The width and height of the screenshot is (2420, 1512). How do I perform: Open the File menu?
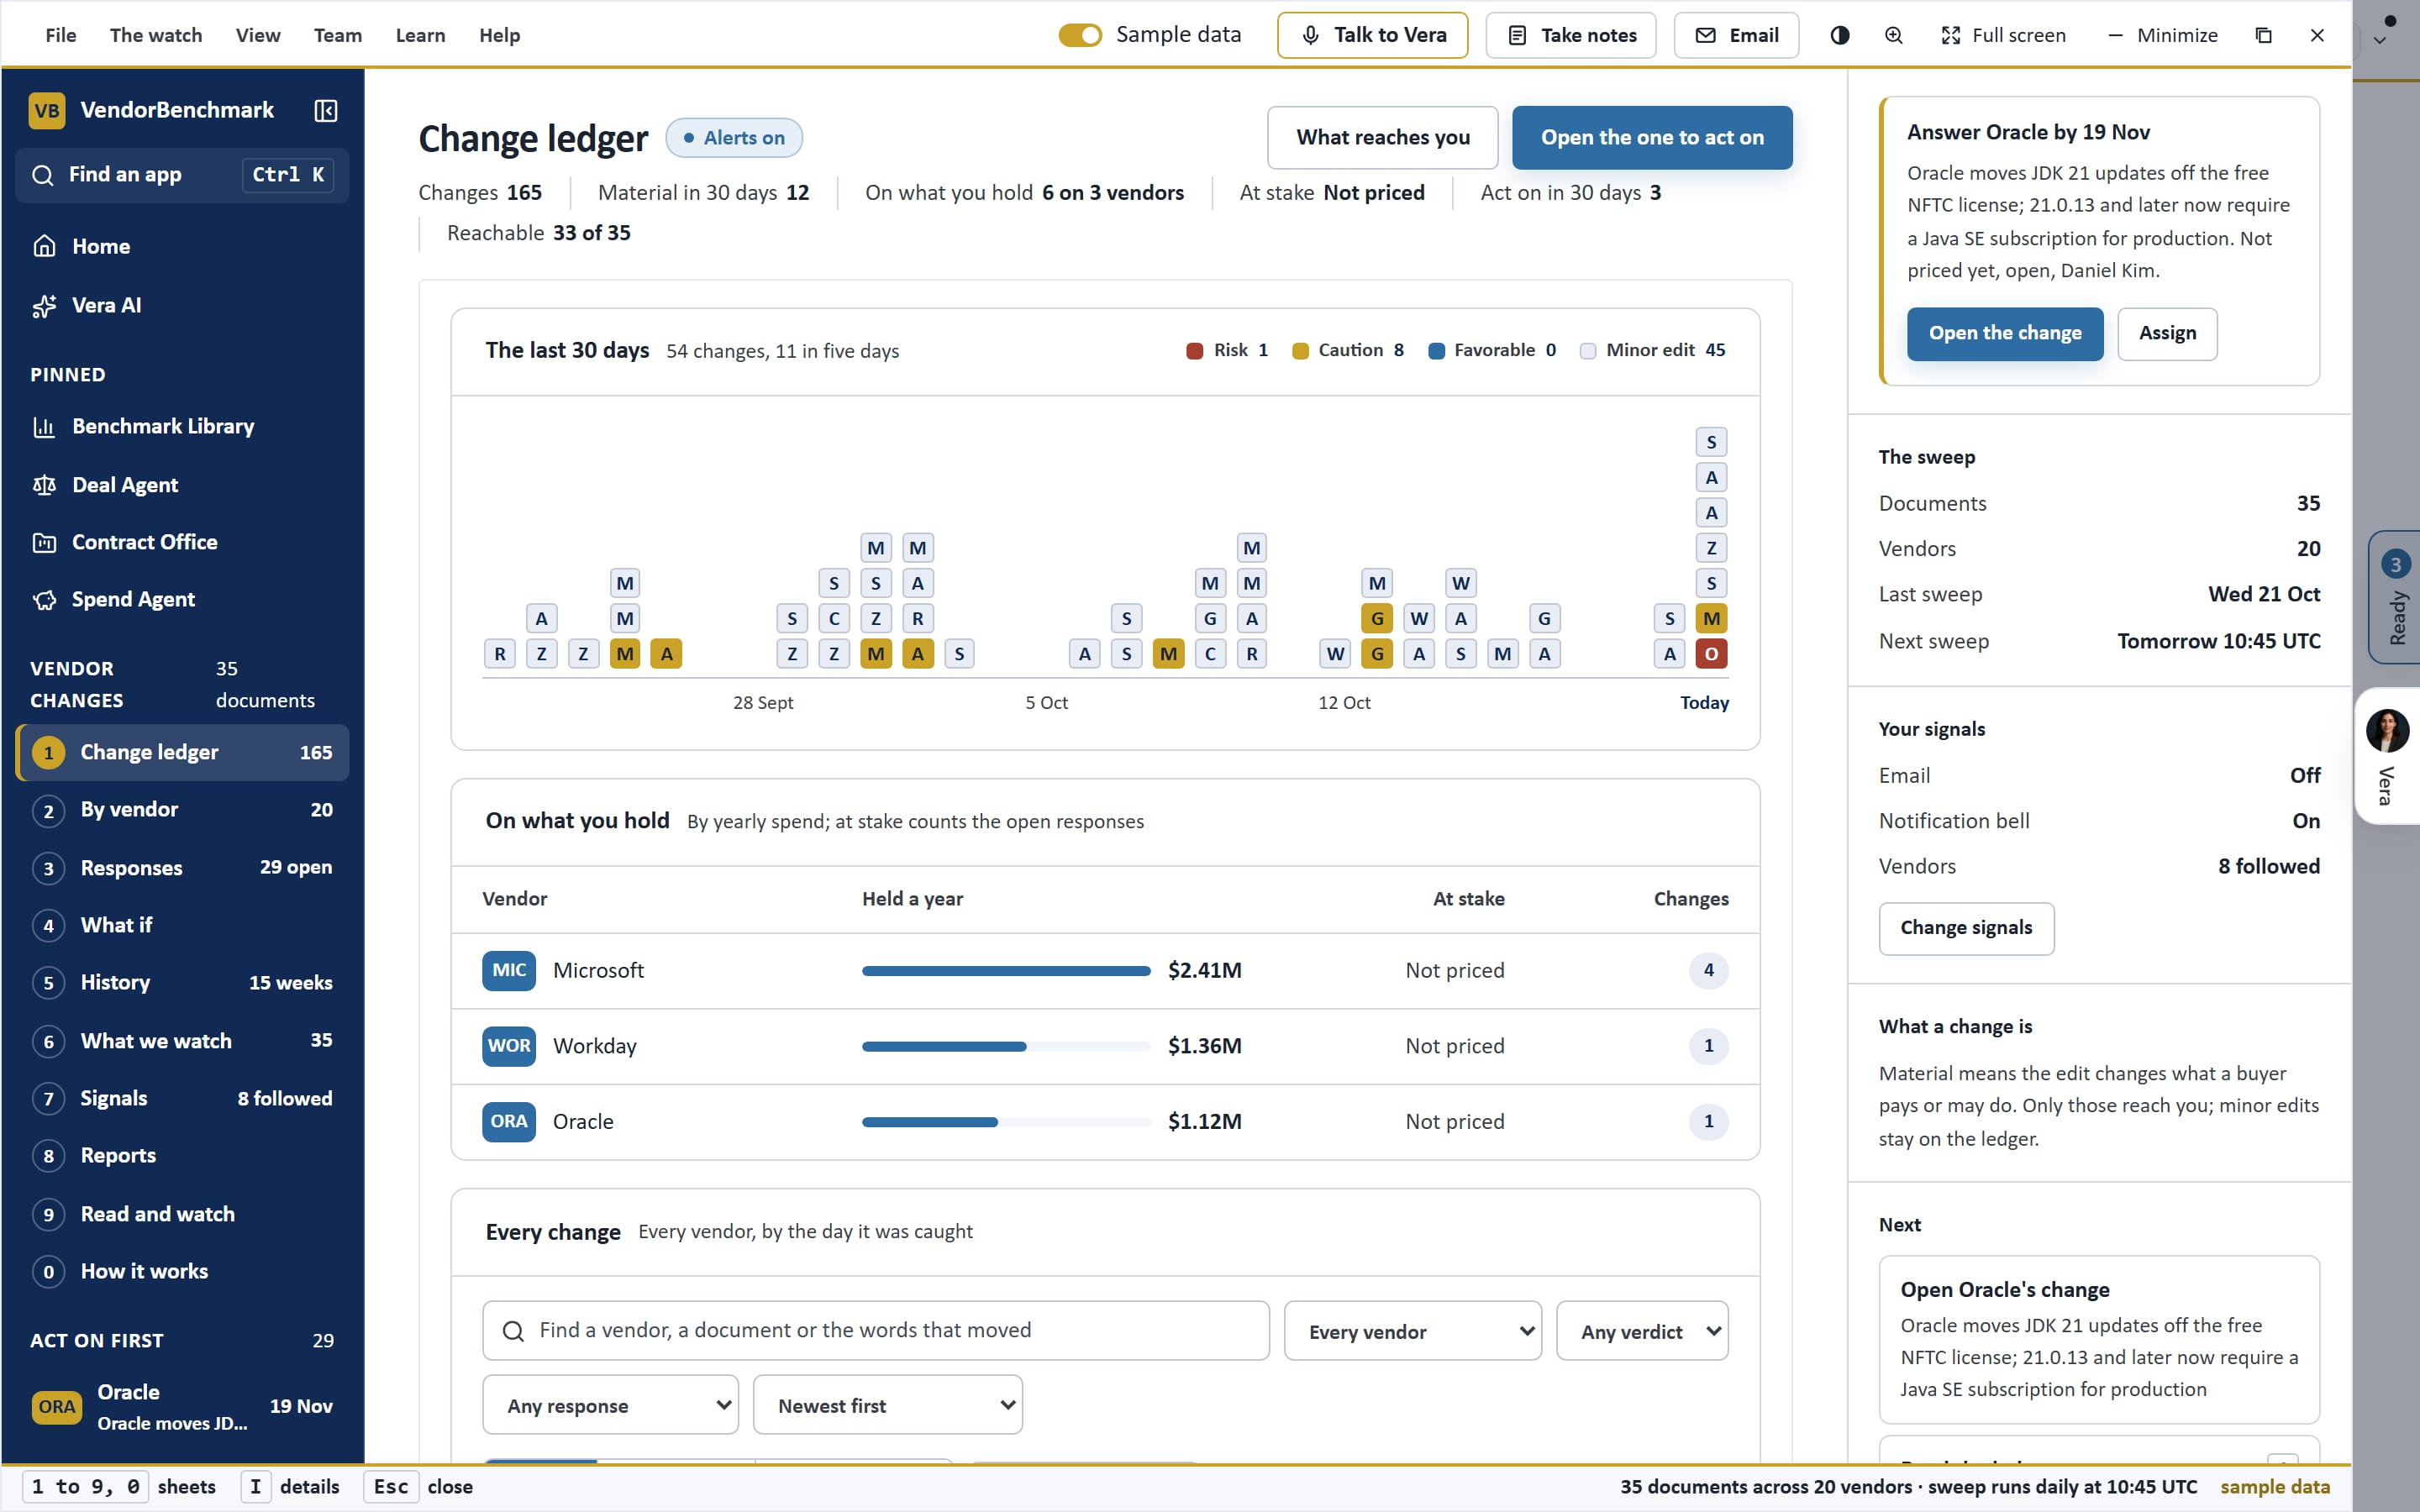coord(61,35)
